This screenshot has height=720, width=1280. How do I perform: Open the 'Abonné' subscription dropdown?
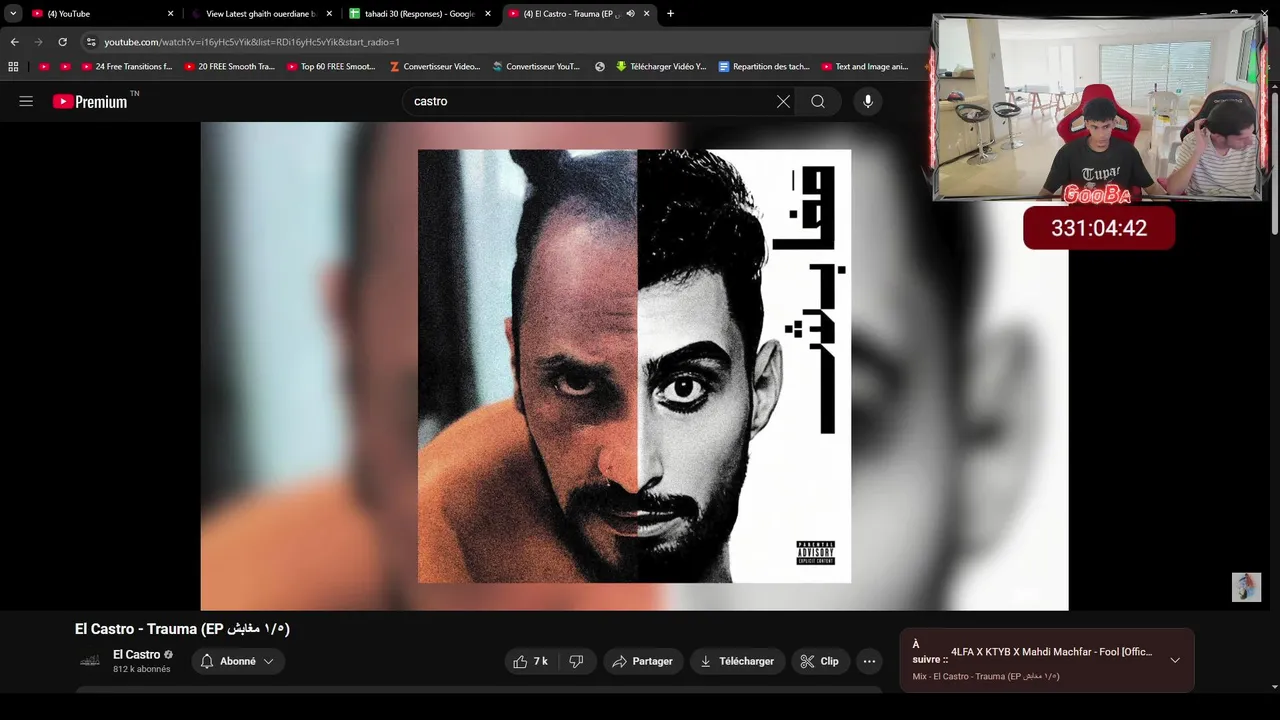(238, 661)
